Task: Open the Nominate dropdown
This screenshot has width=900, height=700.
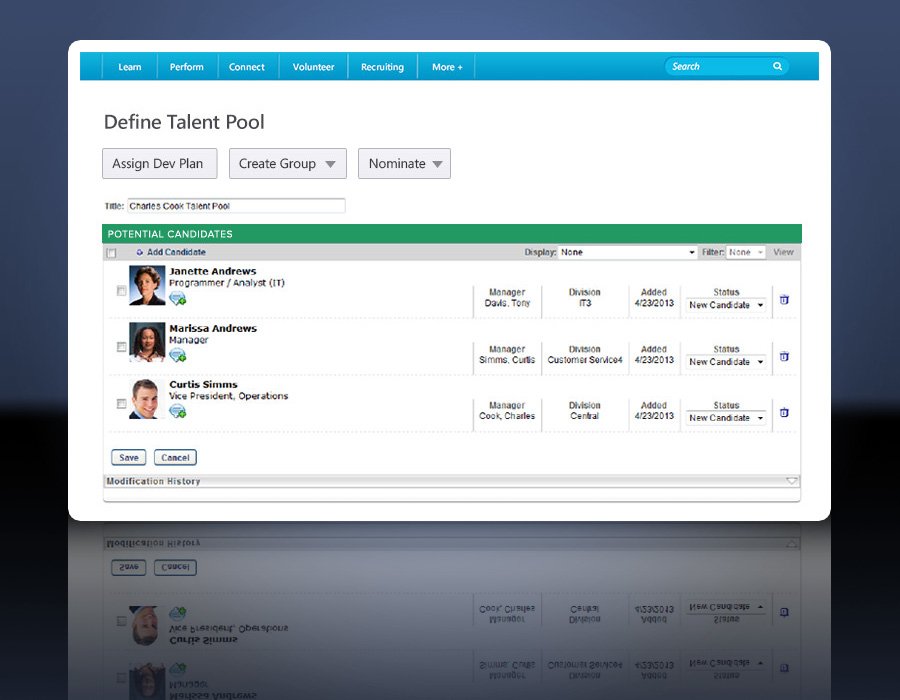Action: coord(404,164)
